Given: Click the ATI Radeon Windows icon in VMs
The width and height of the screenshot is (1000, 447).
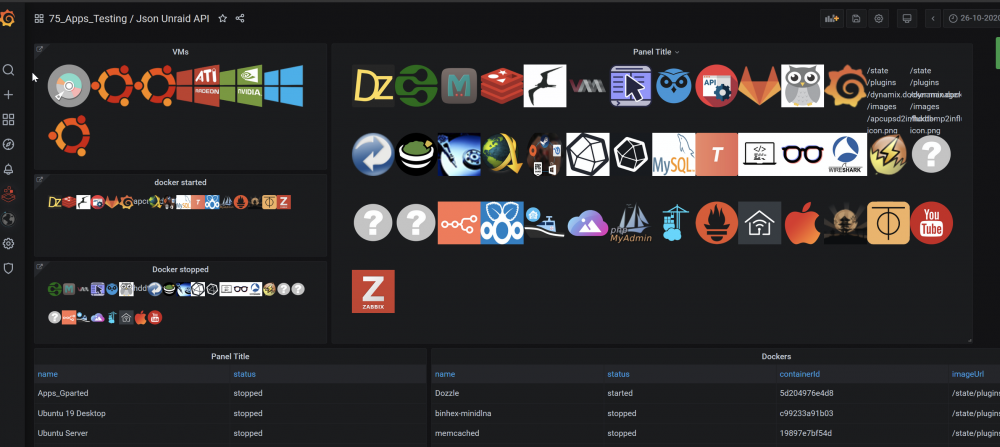Looking at the screenshot, I should (x=197, y=85).
